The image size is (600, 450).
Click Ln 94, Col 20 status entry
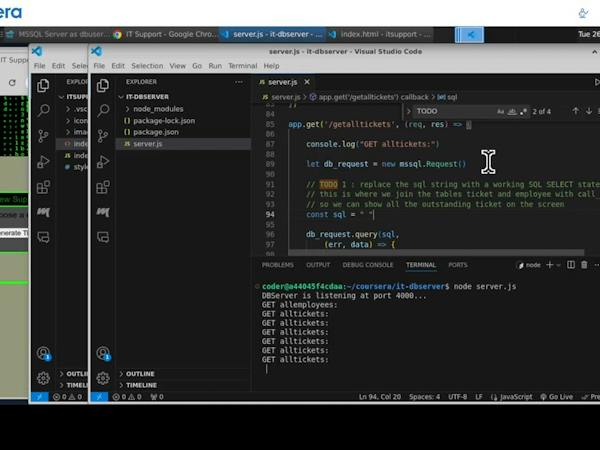pos(380,397)
